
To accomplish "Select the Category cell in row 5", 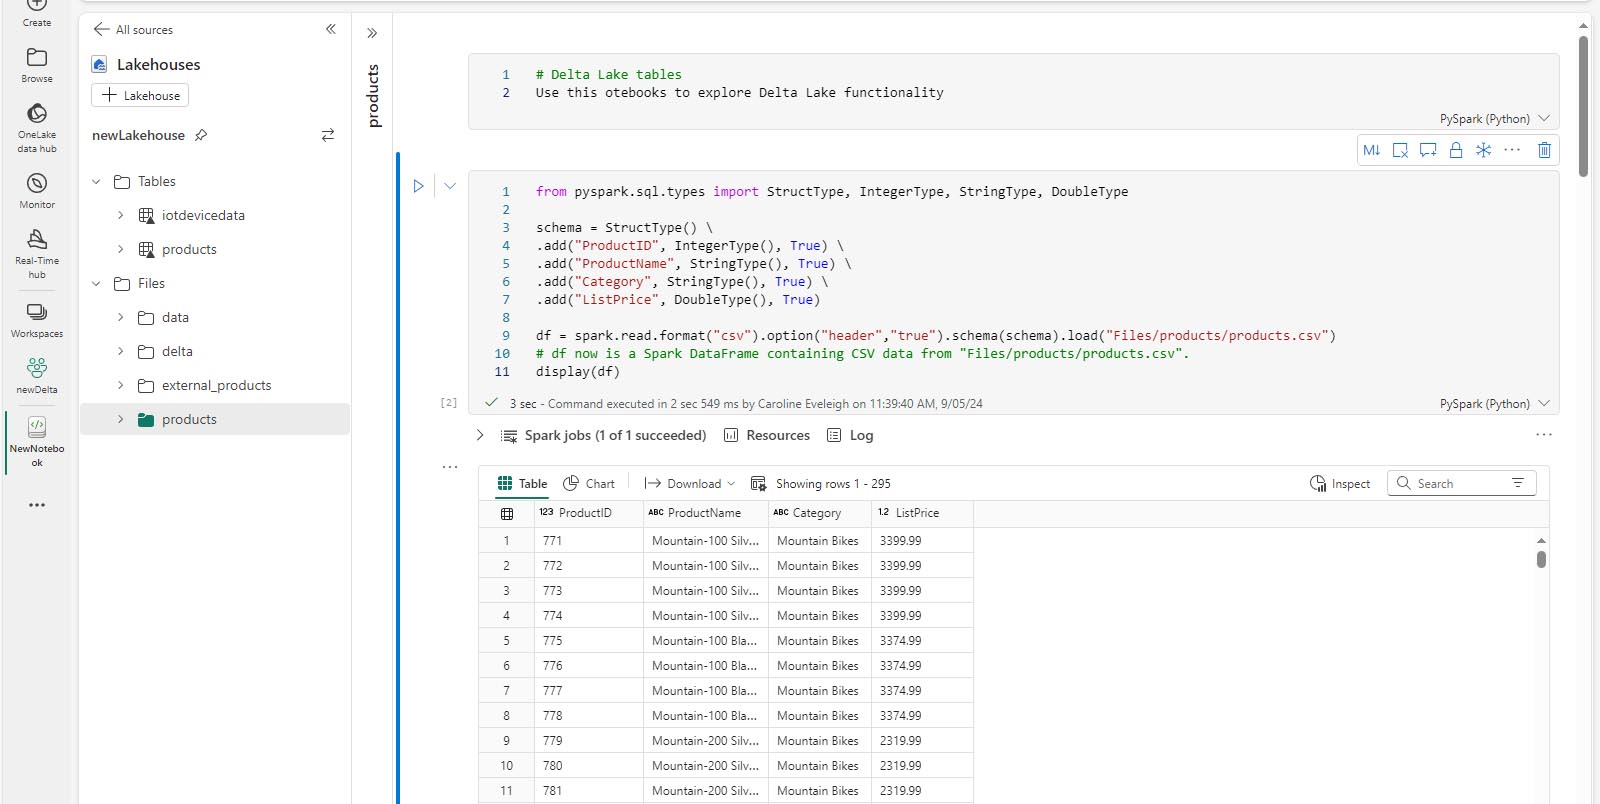I will point(820,640).
